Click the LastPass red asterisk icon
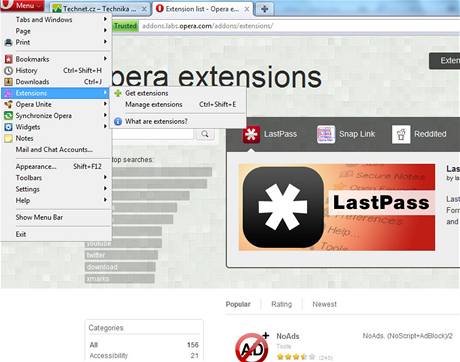Screen dimensions: 460x362 (x=251, y=135)
